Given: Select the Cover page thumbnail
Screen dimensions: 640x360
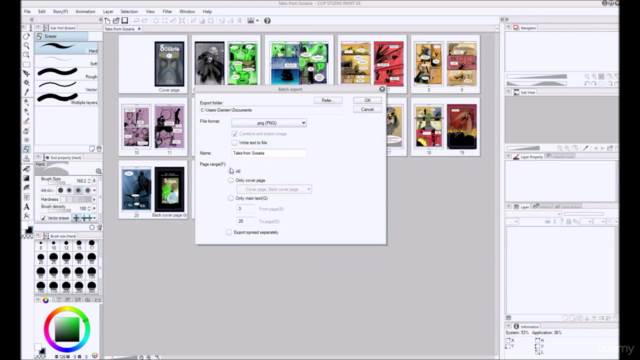Looking at the screenshot, I should pyautogui.click(x=169, y=64).
